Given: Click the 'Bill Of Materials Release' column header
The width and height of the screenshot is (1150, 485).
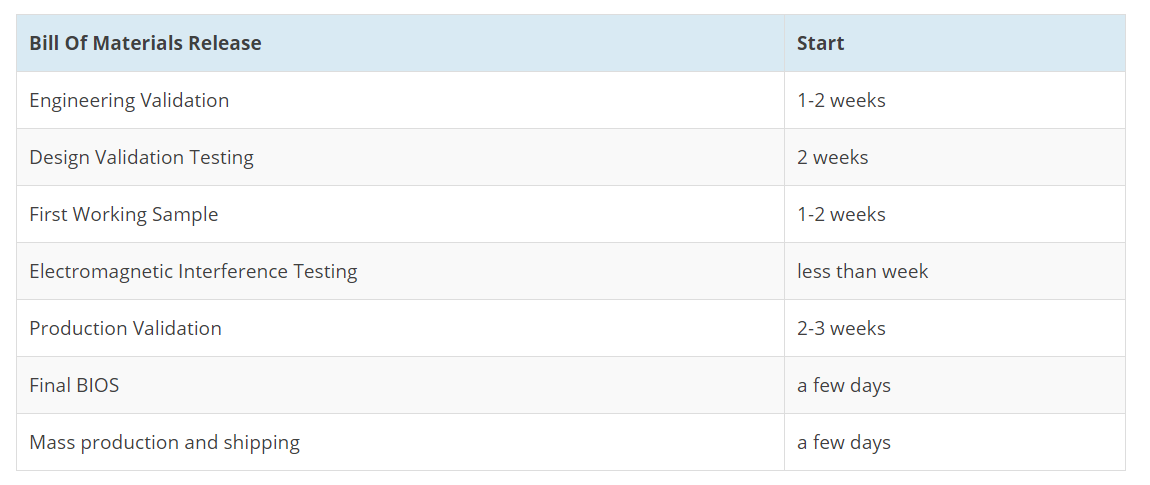Looking at the screenshot, I should click(x=400, y=43).
